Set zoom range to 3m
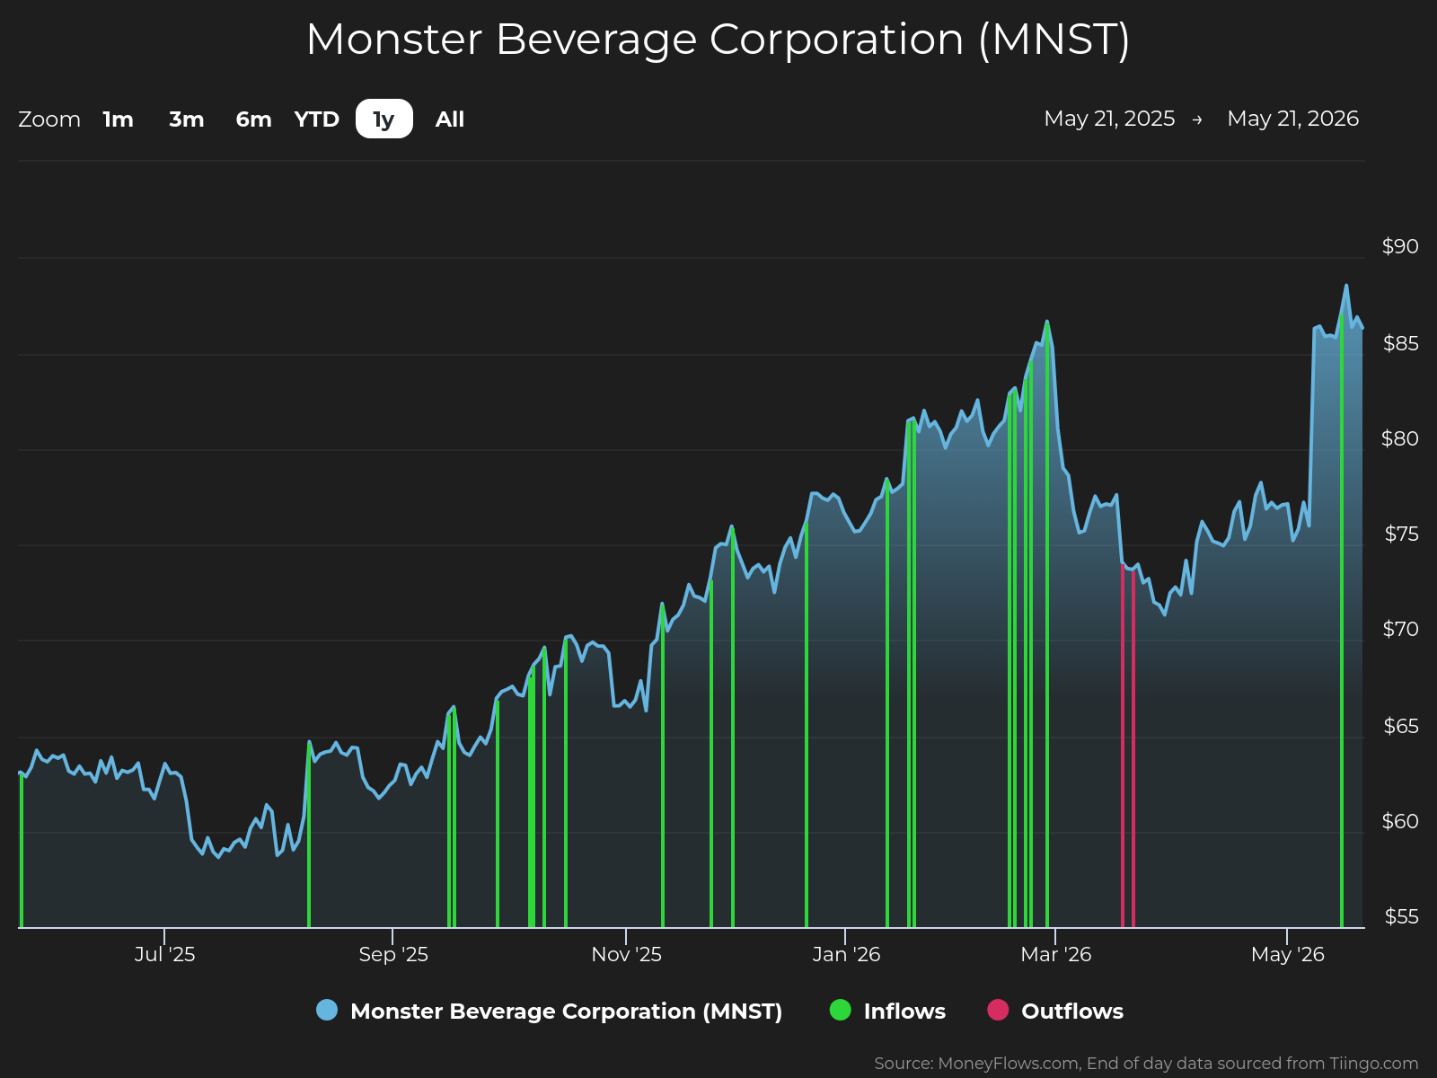This screenshot has width=1437, height=1078. [x=186, y=119]
